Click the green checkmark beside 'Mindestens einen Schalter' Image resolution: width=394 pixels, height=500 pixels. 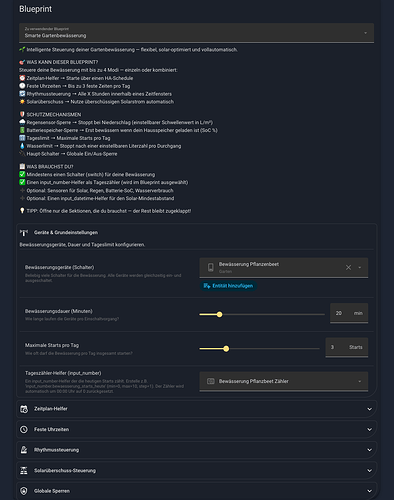pyautogui.click(x=22, y=174)
